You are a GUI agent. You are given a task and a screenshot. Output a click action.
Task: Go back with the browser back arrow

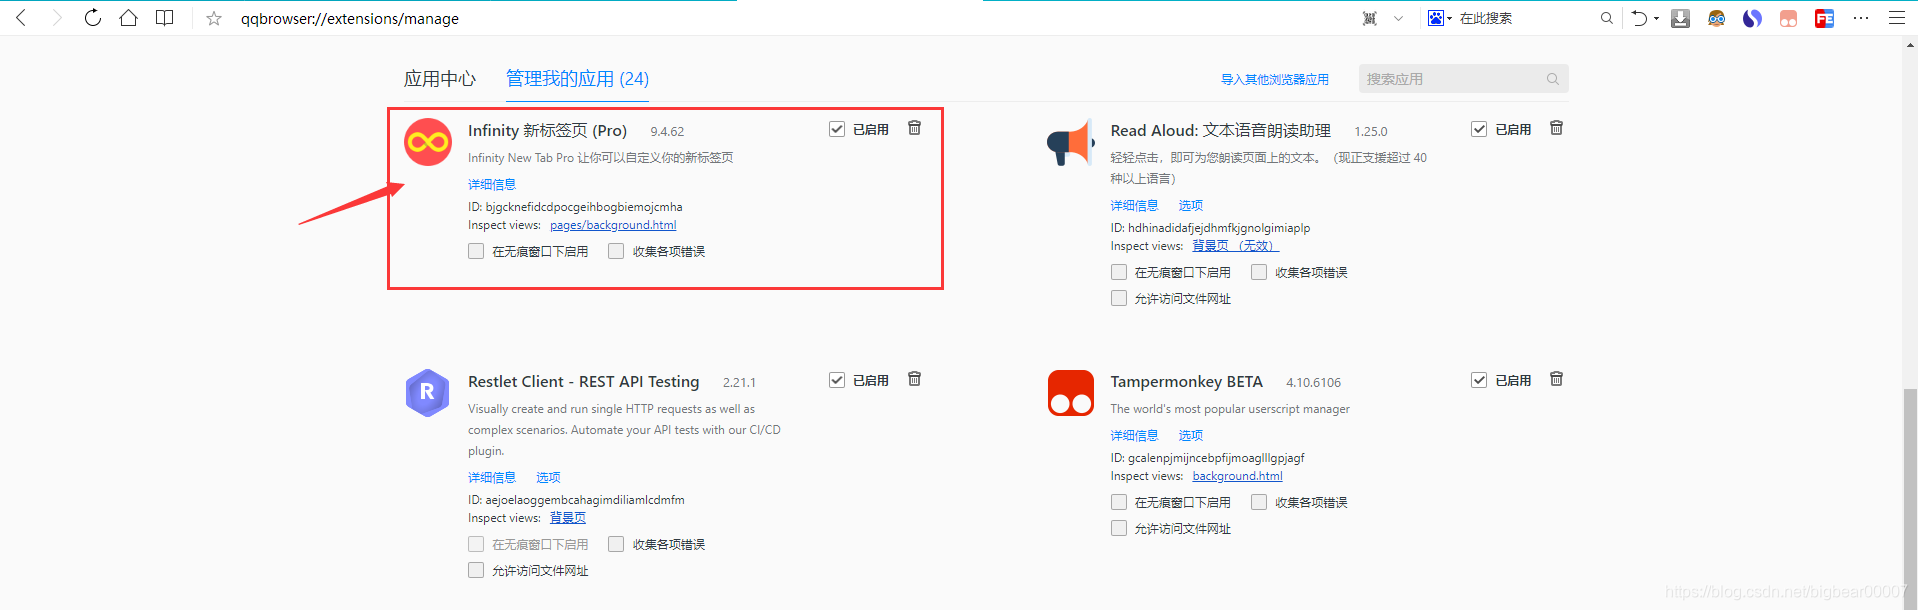click(x=21, y=18)
